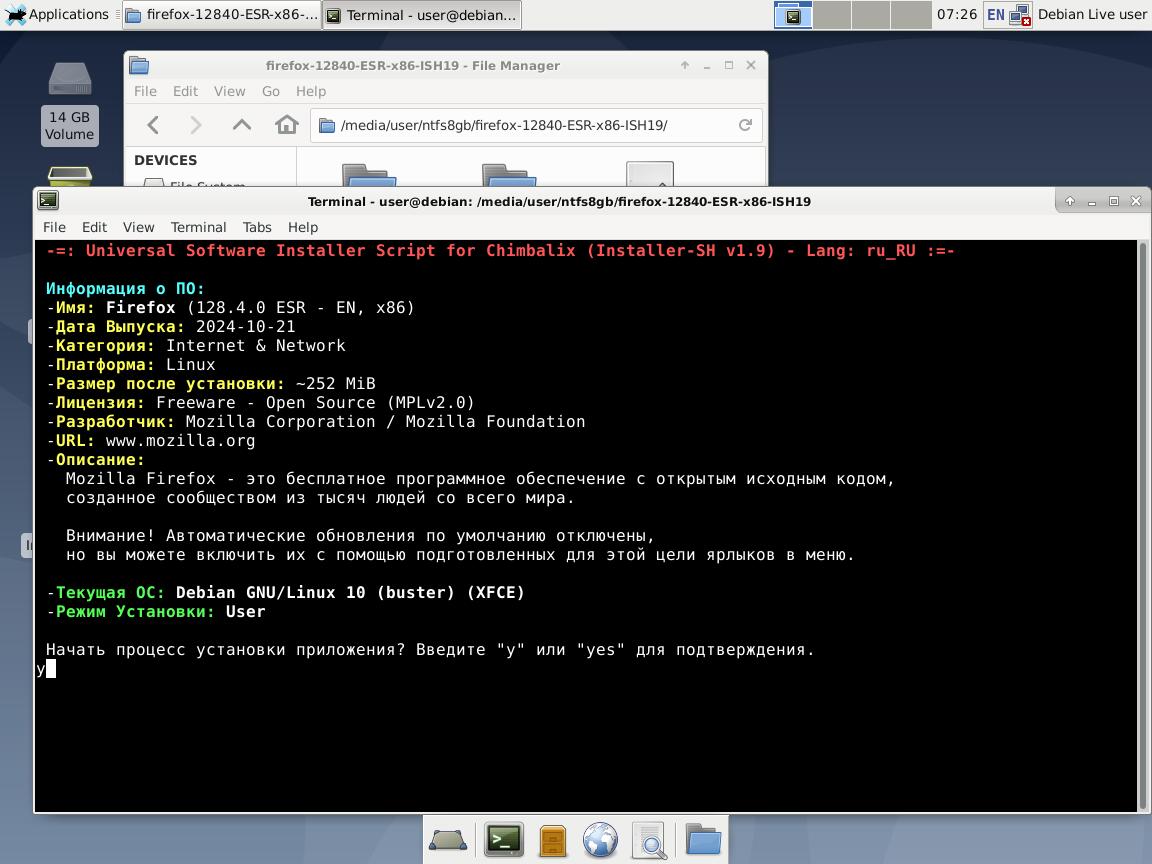Launch the Web Browser globe in dock
Viewport: 1152px width, 864px height.
[x=600, y=840]
